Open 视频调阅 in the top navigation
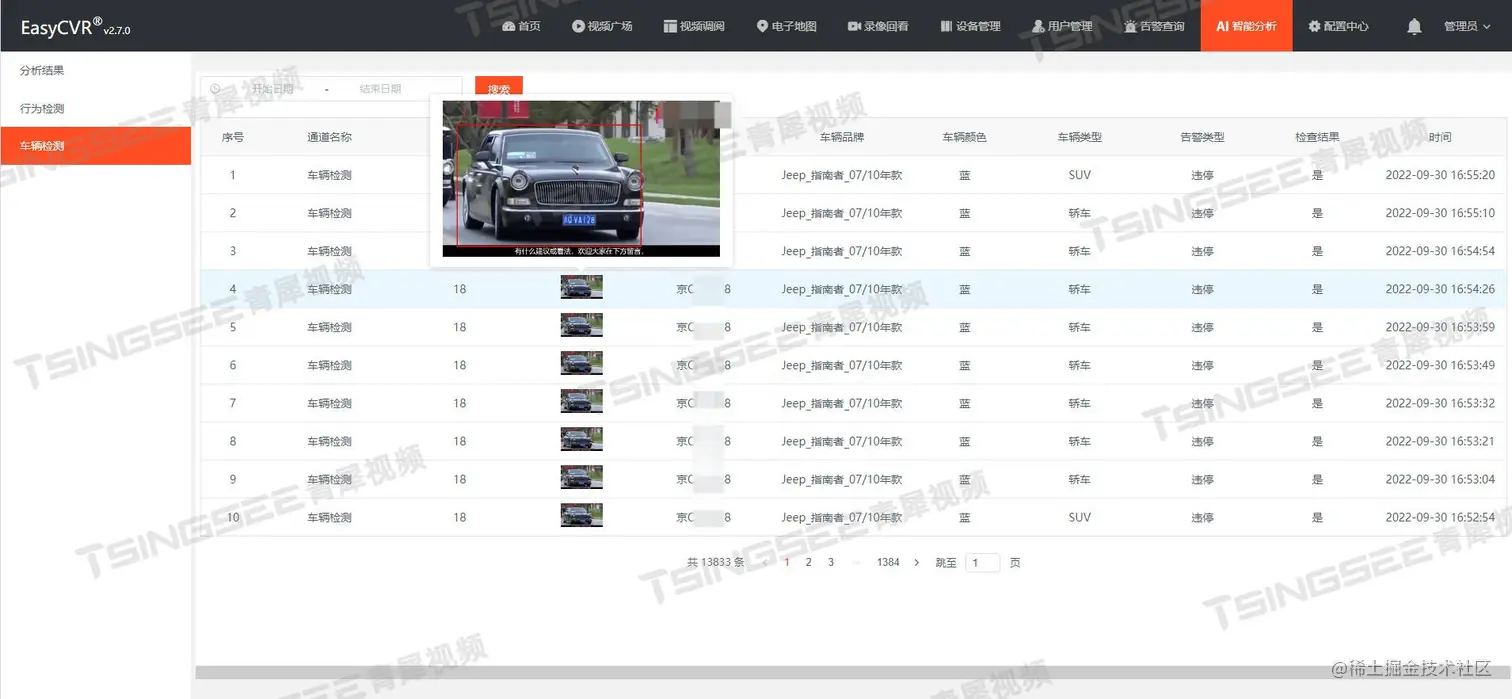Image resolution: width=1512 pixels, height=699 pixels. (x=694, y=26)
